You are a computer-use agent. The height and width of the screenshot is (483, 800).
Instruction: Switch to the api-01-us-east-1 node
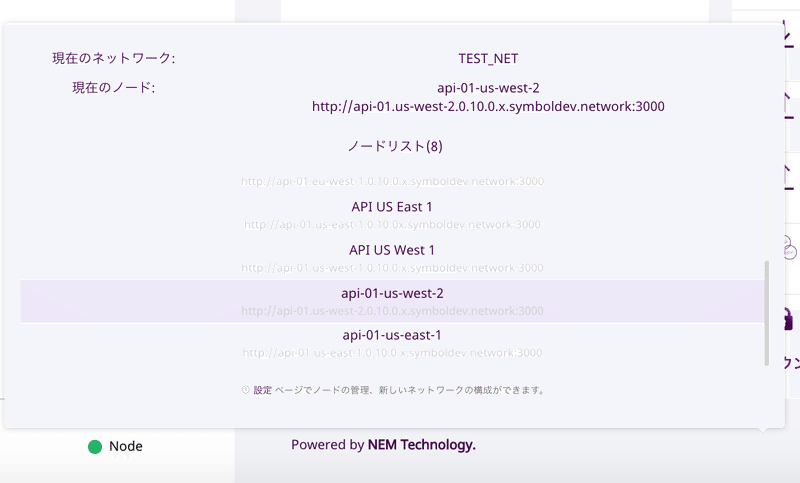[392, 343]
